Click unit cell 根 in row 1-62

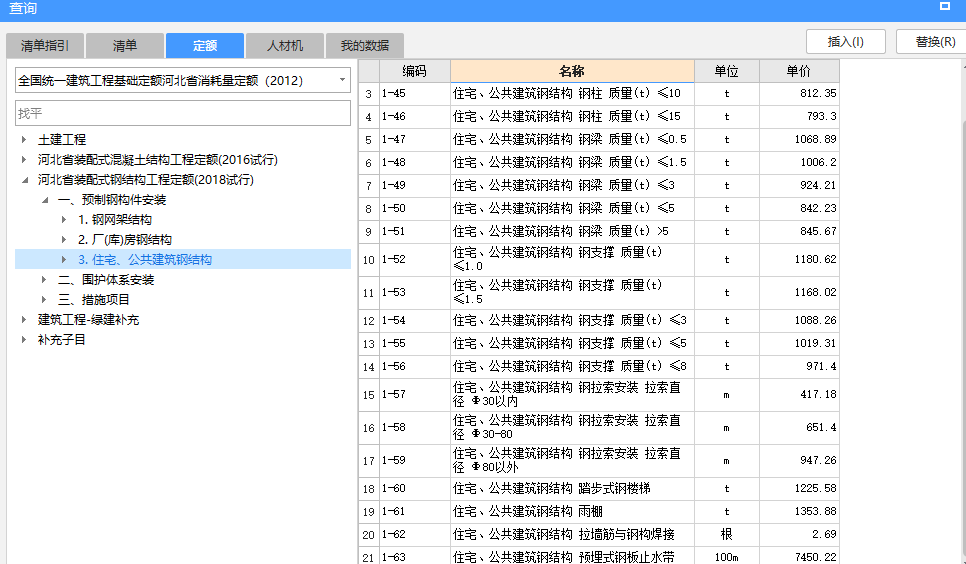pyautogui.click(x=727, y=534)
